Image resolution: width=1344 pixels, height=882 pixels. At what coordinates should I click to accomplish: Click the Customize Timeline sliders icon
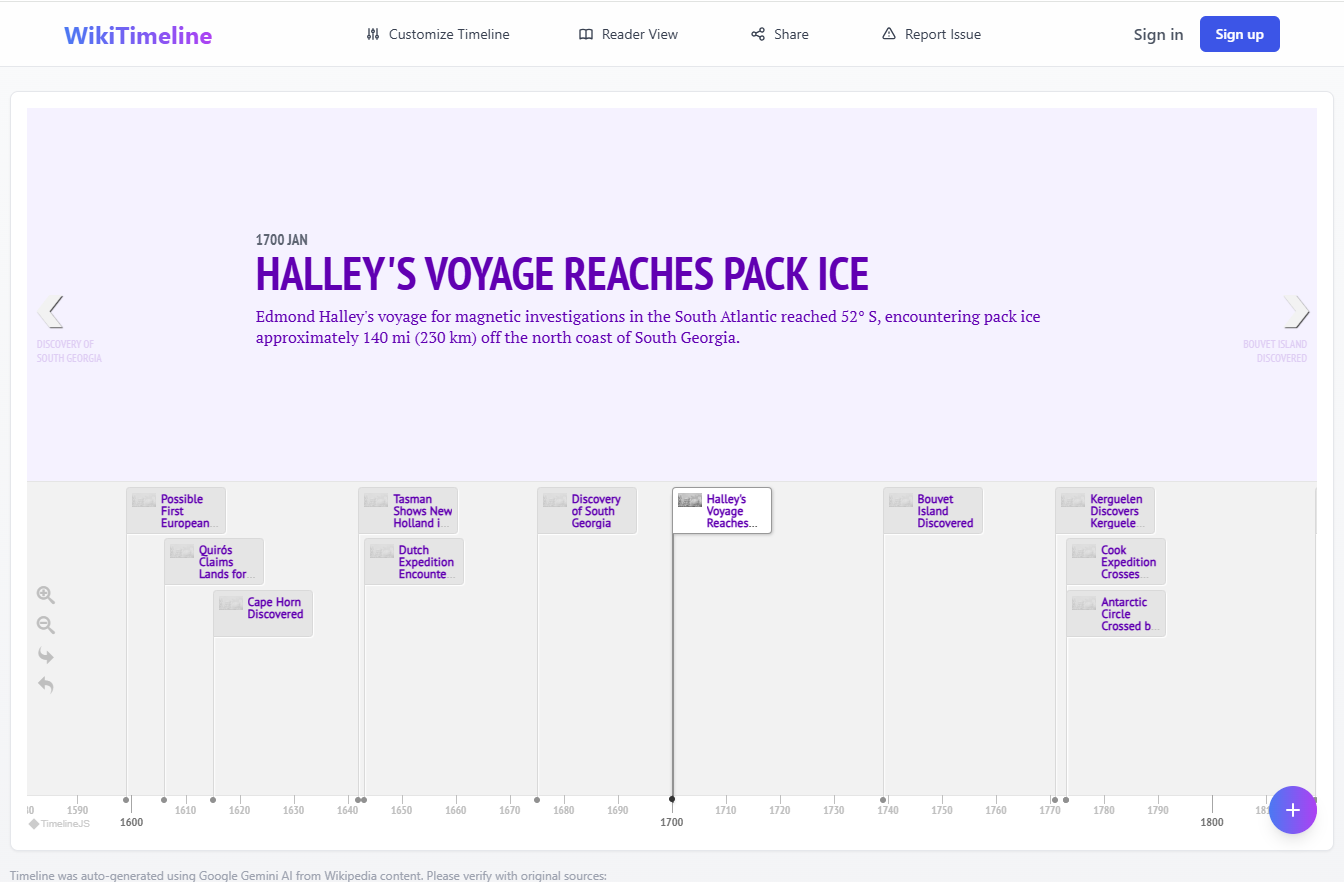371,33
